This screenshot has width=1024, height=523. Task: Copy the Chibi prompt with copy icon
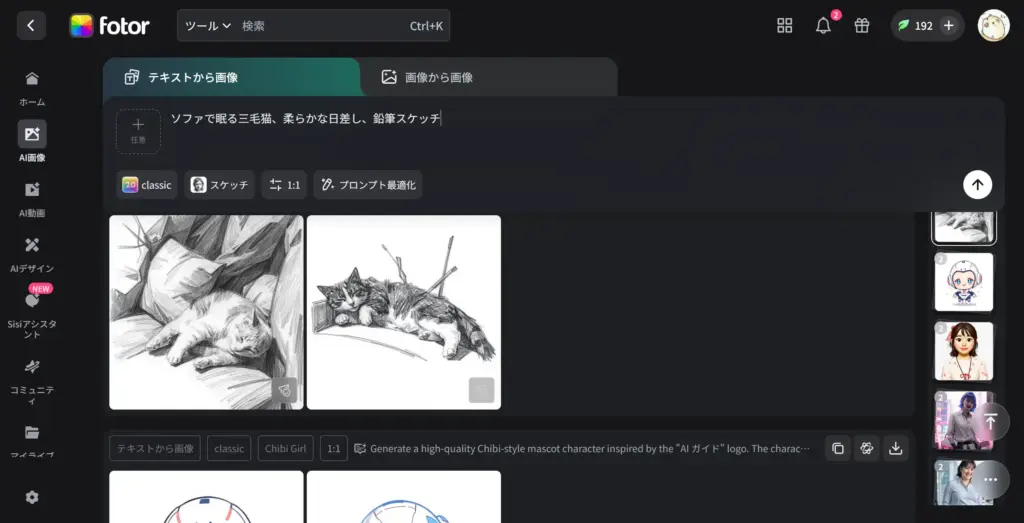[x=838, y=449]
